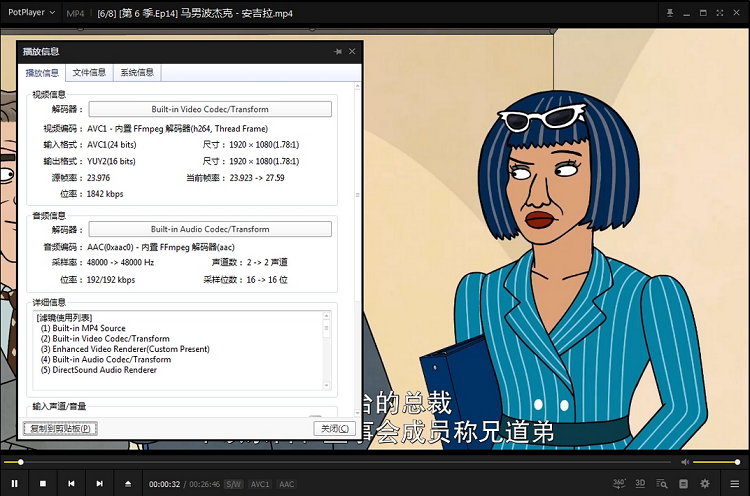Open the settings gear in control bar
The height and width of the screenshot is (496, 750).
coord(705,483)
